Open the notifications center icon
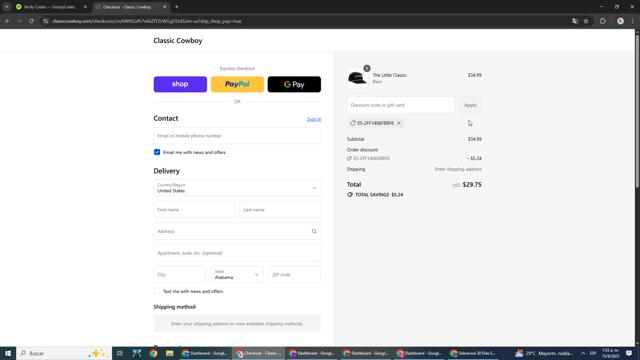Viewport: 640px width, 360px height. click(x=629, y=353)
